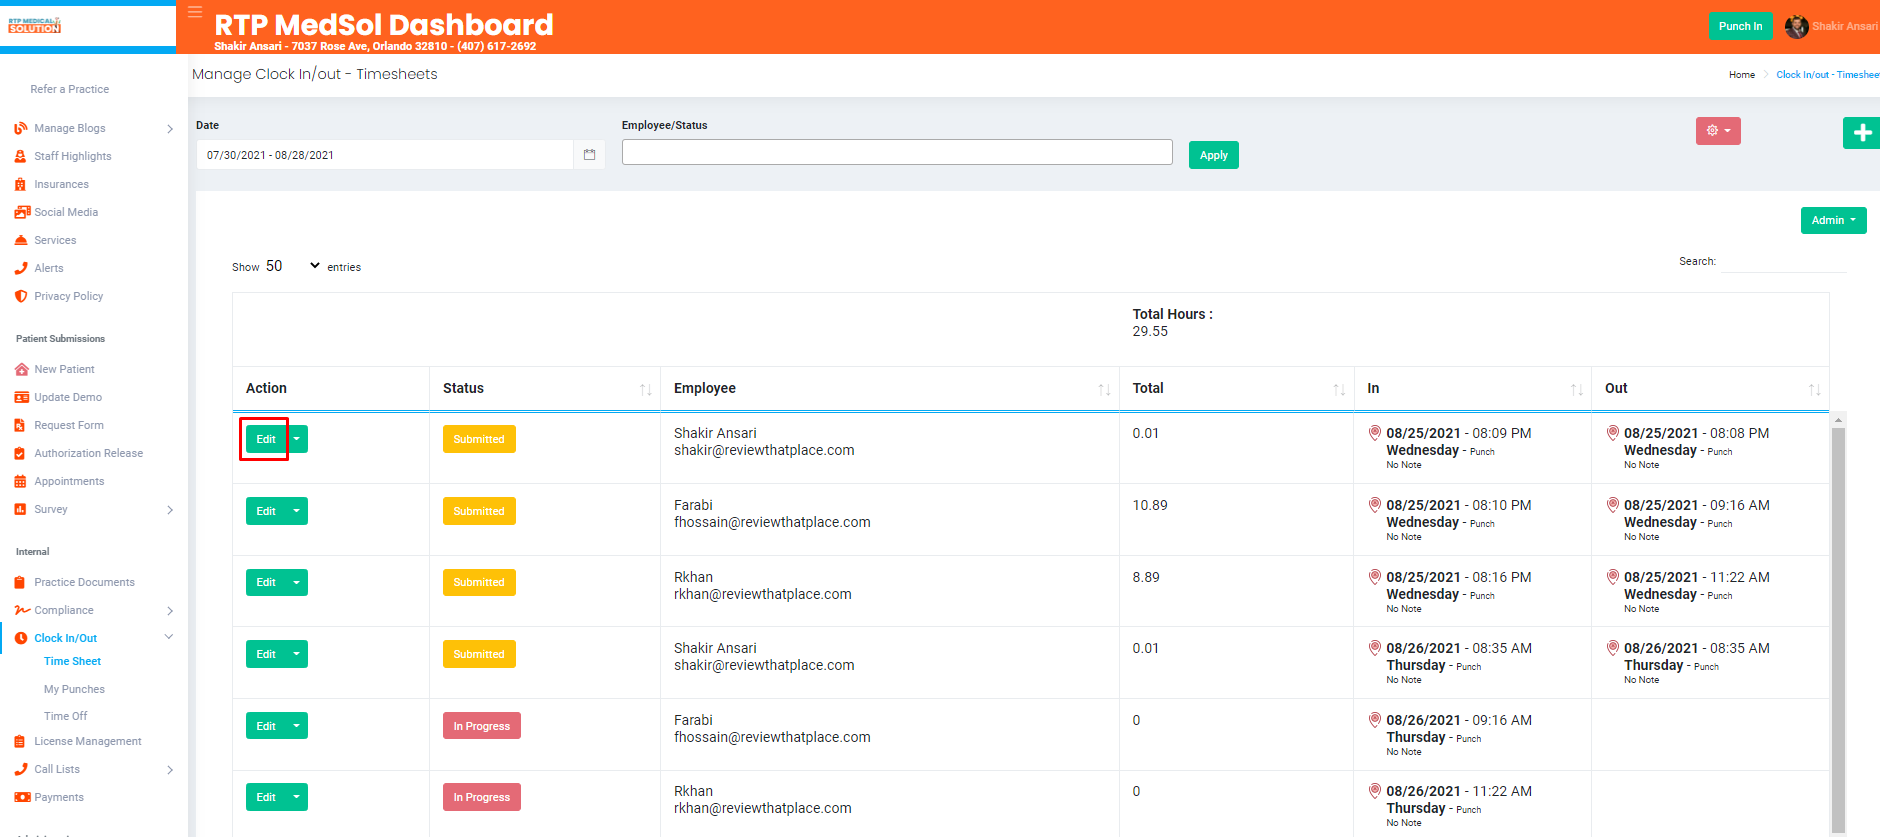Click the Payments icon in the sidebar

pos(22,797)
